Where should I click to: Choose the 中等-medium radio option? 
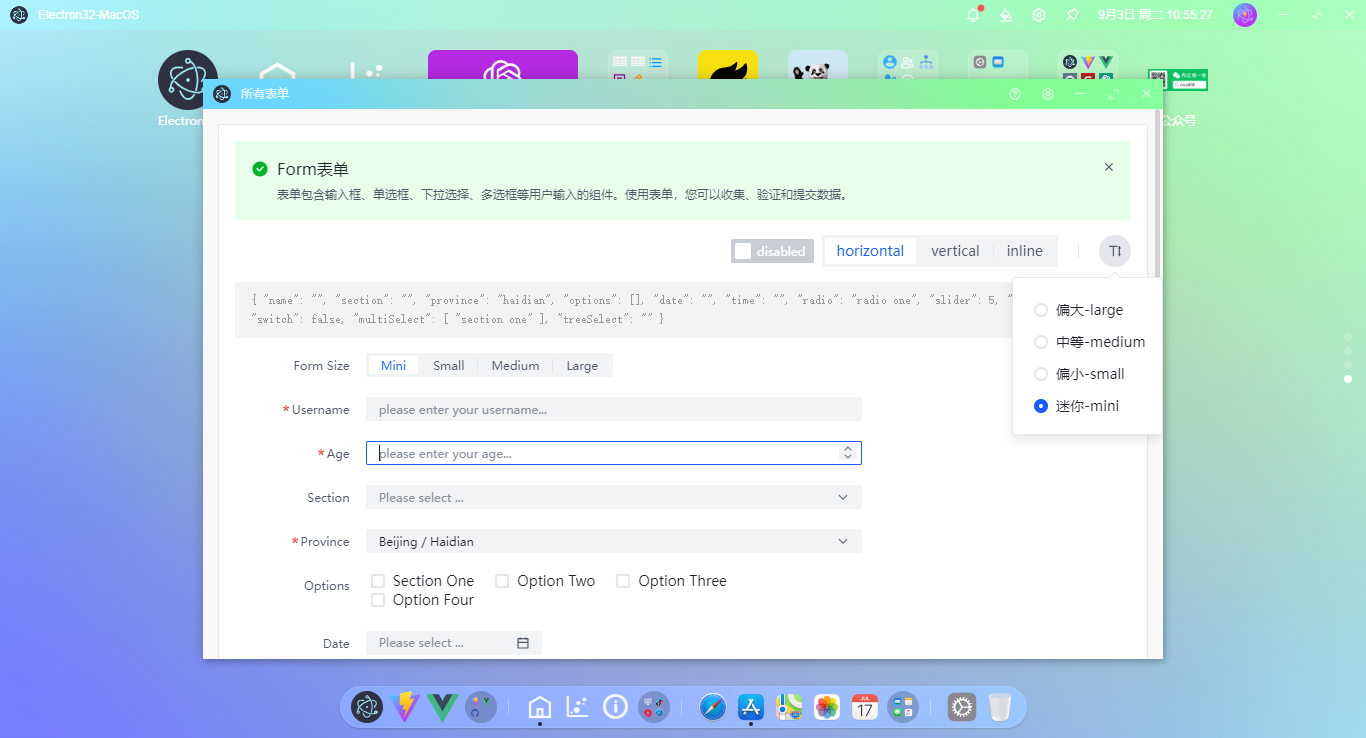(x=1041, y=342)
